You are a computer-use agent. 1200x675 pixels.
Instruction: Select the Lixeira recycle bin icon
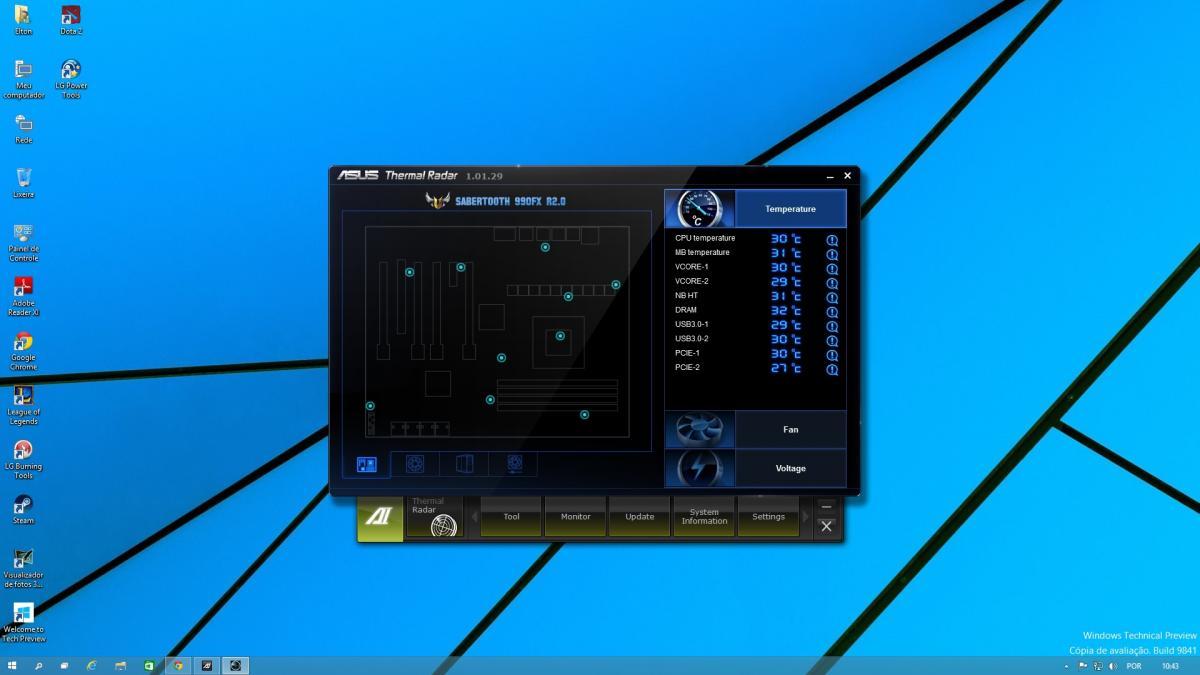click(x=23, y=183)
